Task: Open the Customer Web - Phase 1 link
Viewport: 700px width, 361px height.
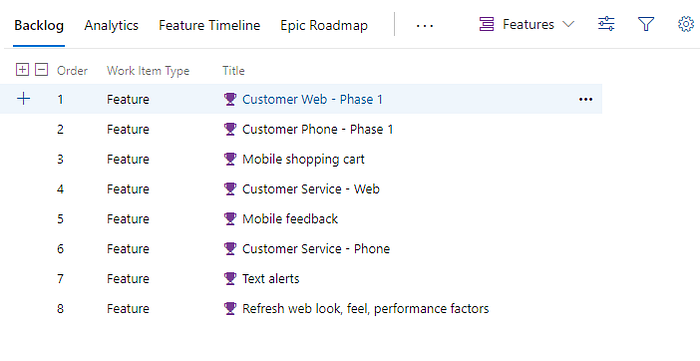Action: point(312,99)
